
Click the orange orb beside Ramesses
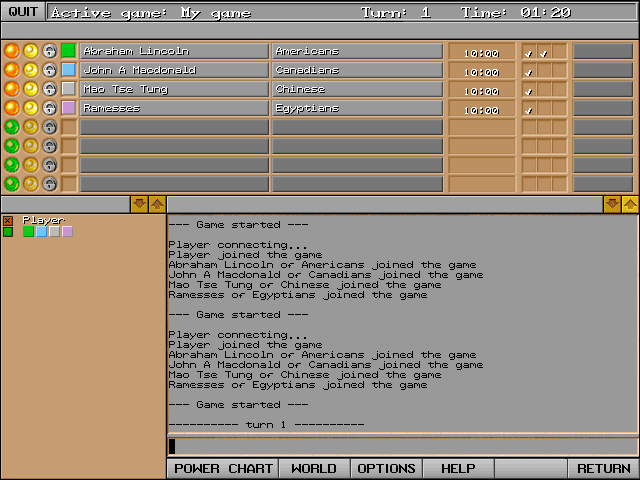[11, 108]
